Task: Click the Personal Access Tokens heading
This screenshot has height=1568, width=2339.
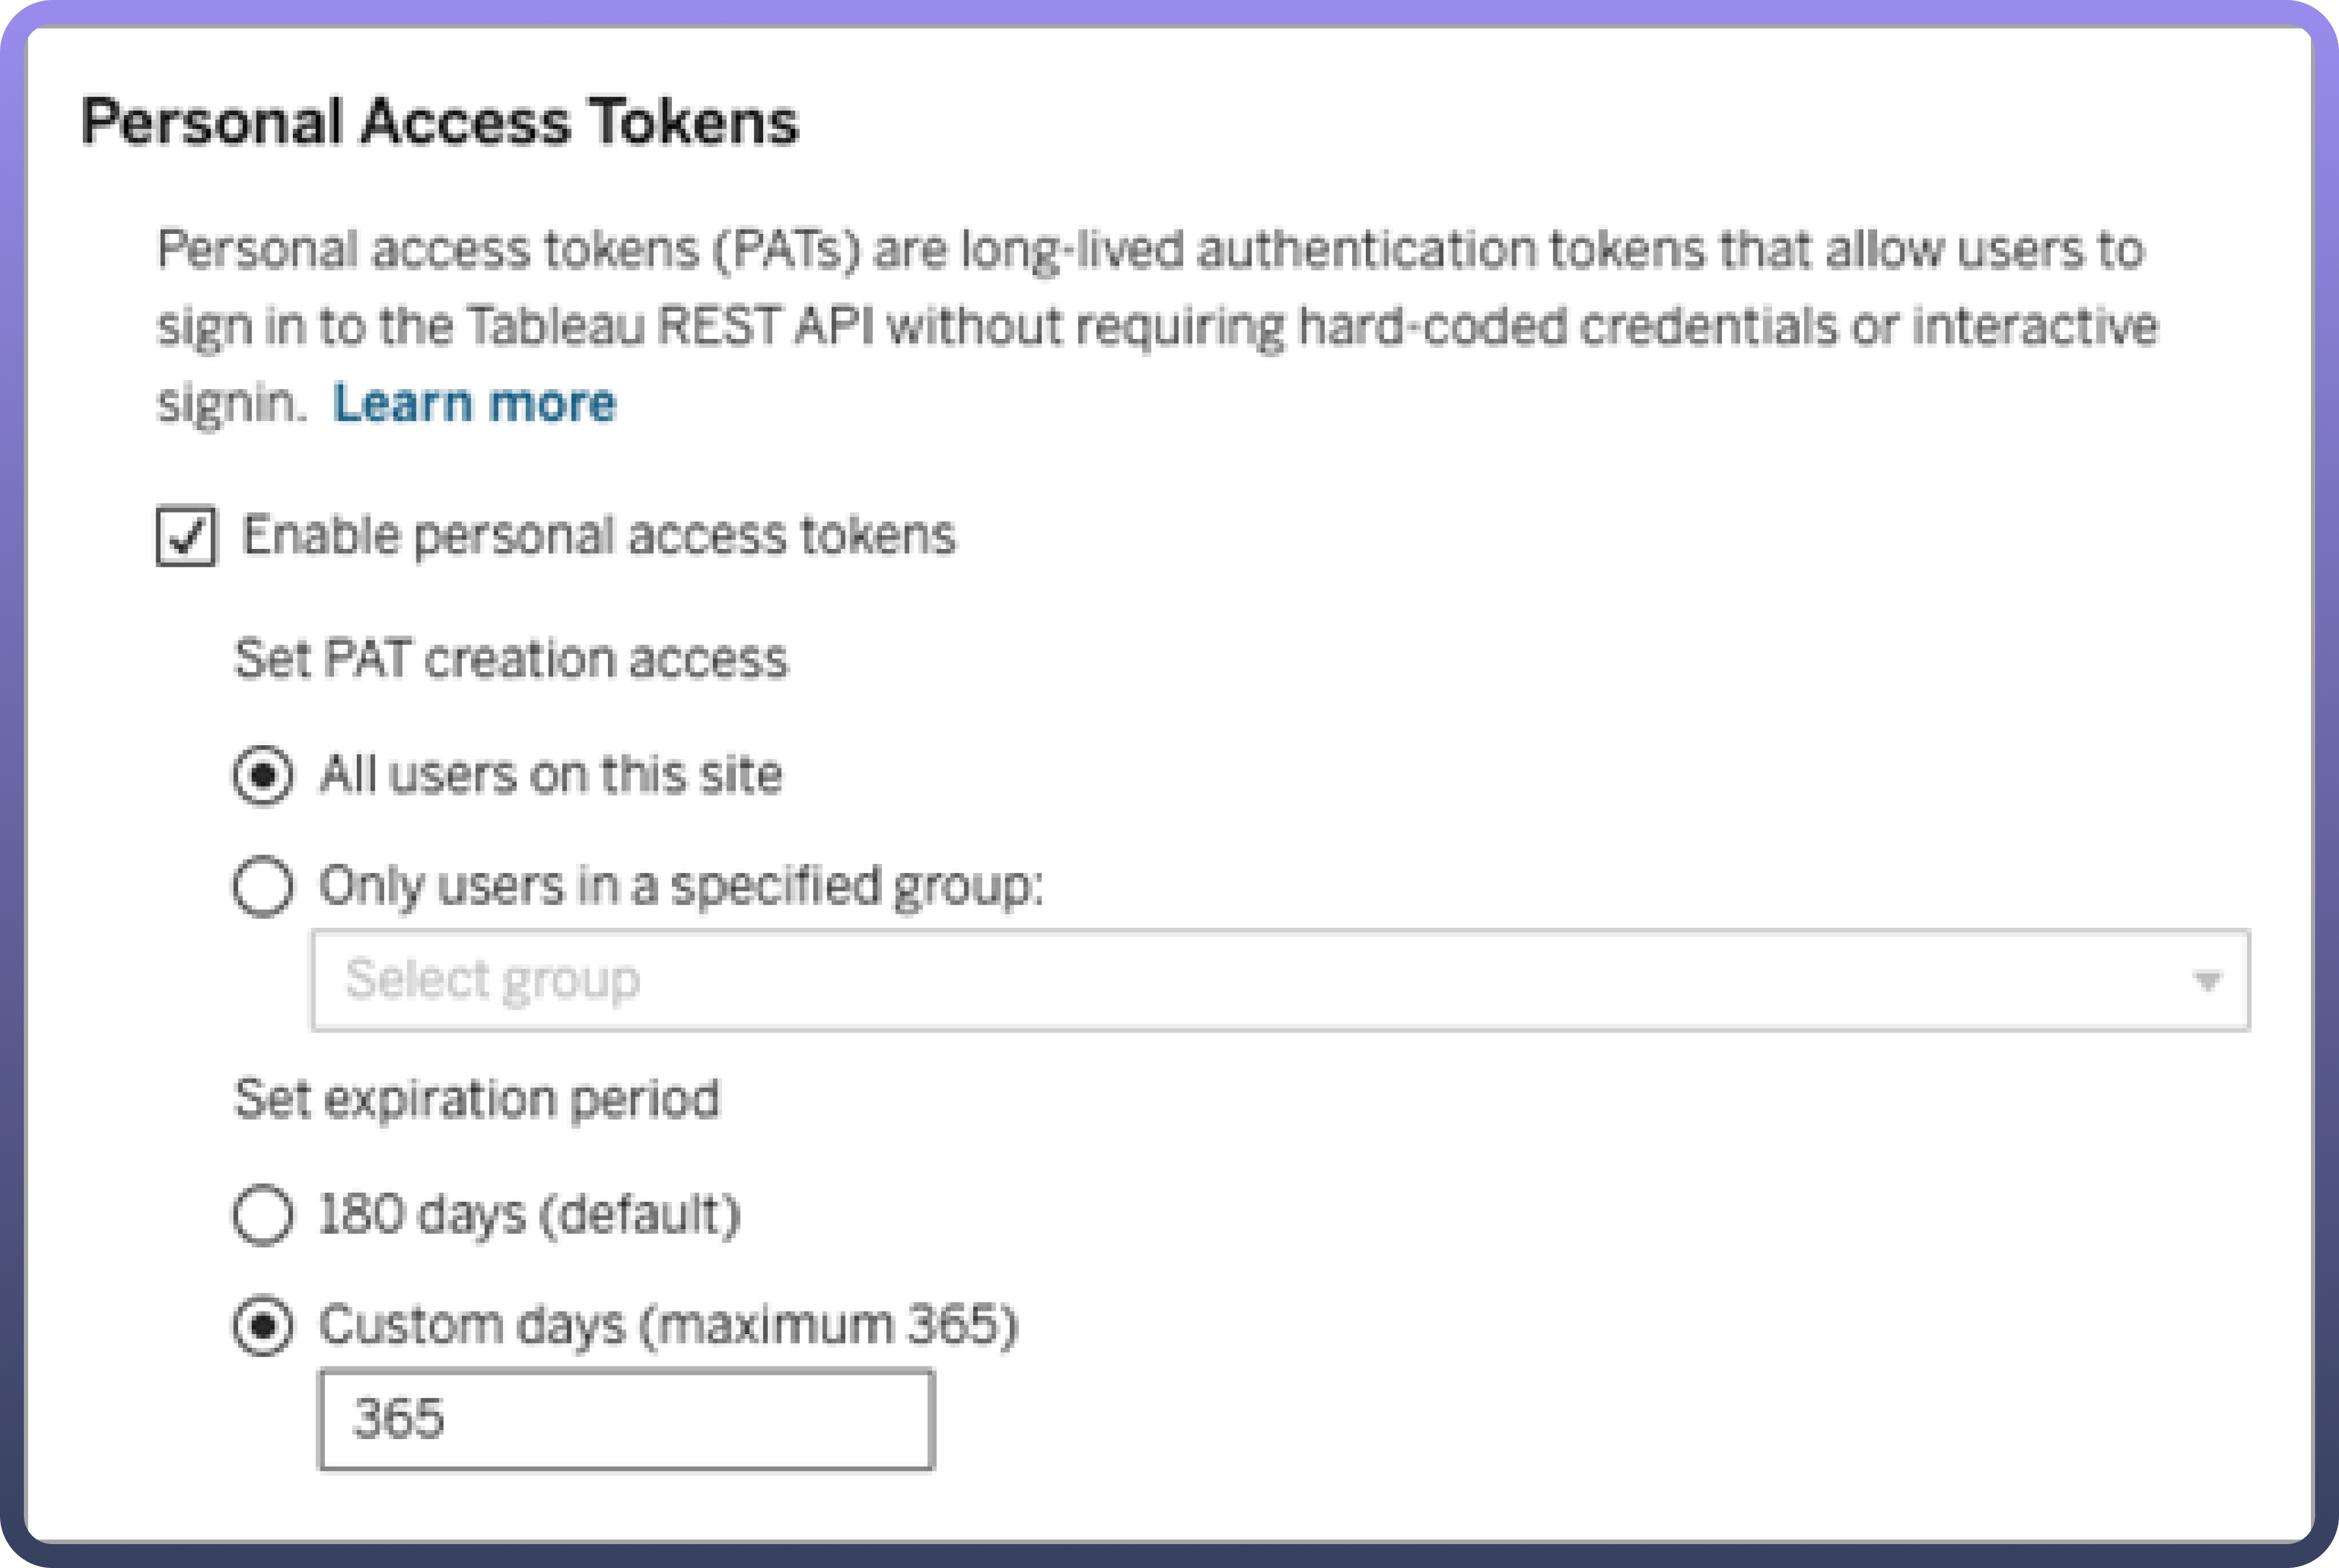Action: point(439,122)
